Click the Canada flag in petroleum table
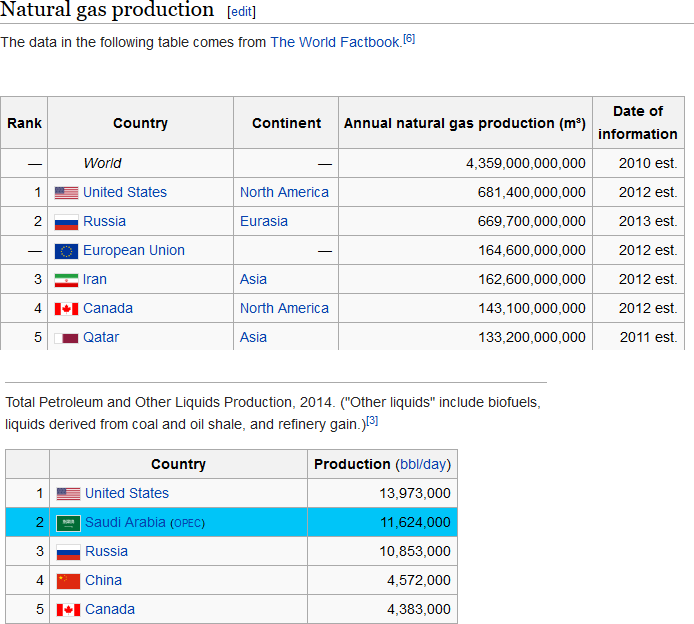694x624 pixels. 68,610
